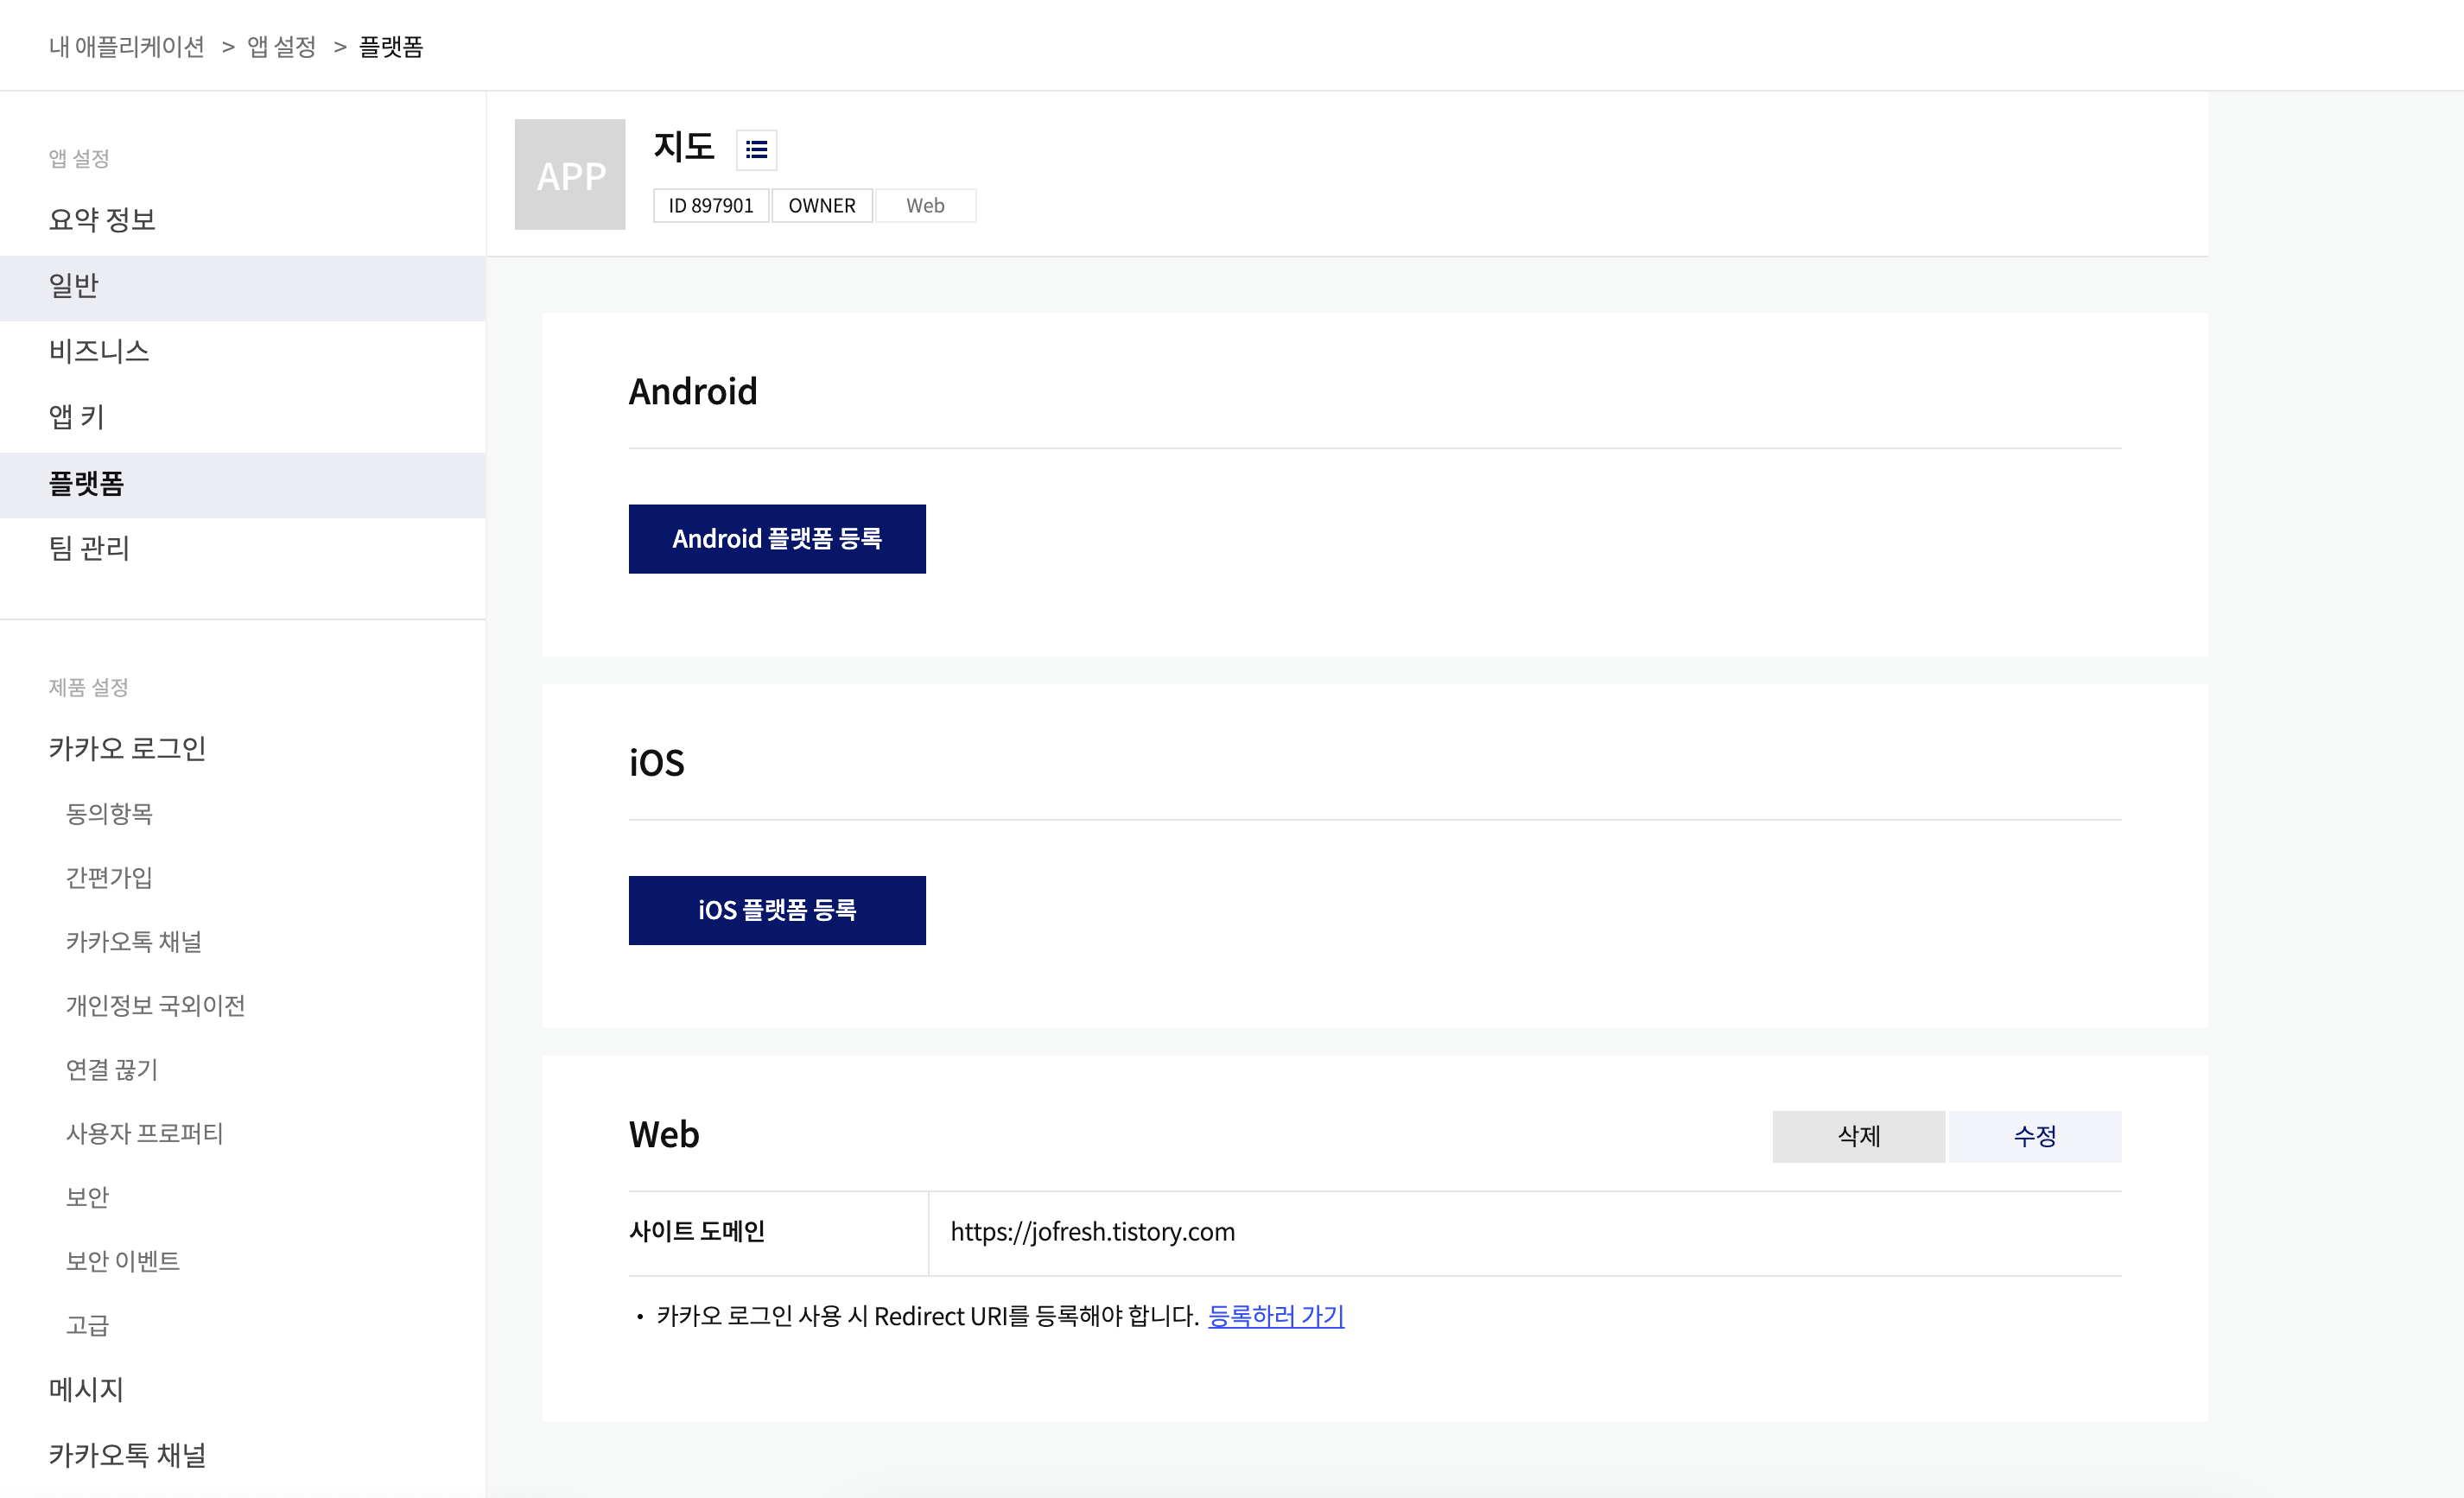Open the 보안 이벤트 submenu item
Screen dimensions: 2464x1498
[x=123, y=1261]
